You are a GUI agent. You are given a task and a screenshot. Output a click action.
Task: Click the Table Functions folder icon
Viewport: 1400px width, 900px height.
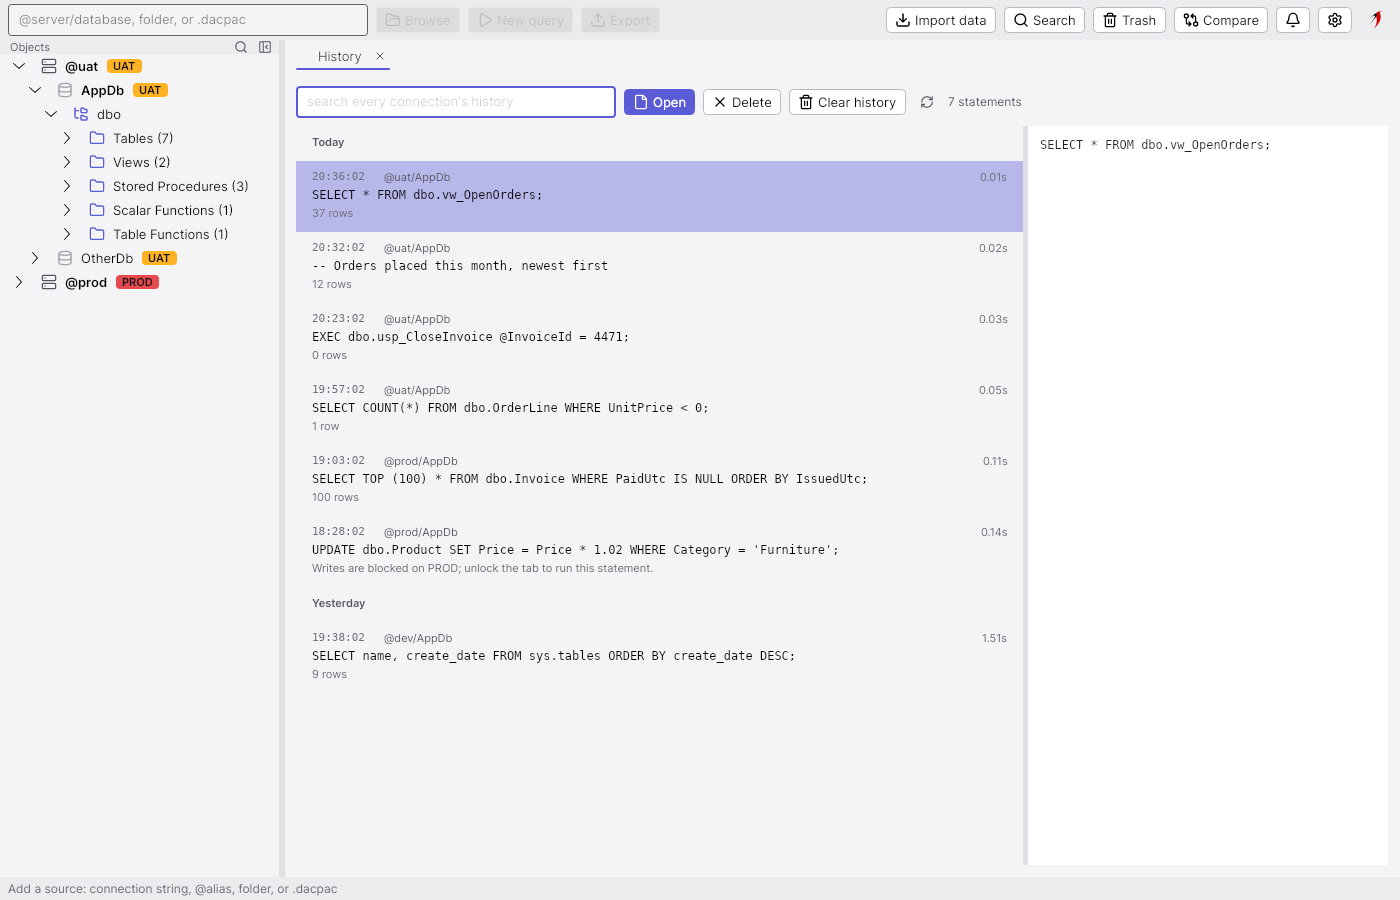tap(97, 234)
